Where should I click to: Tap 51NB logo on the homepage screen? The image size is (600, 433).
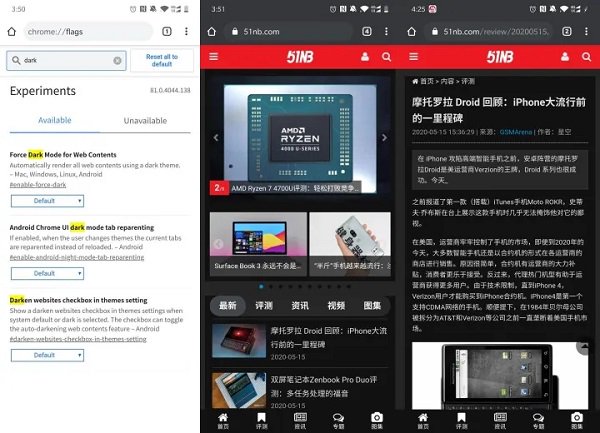tap(300, 57)
